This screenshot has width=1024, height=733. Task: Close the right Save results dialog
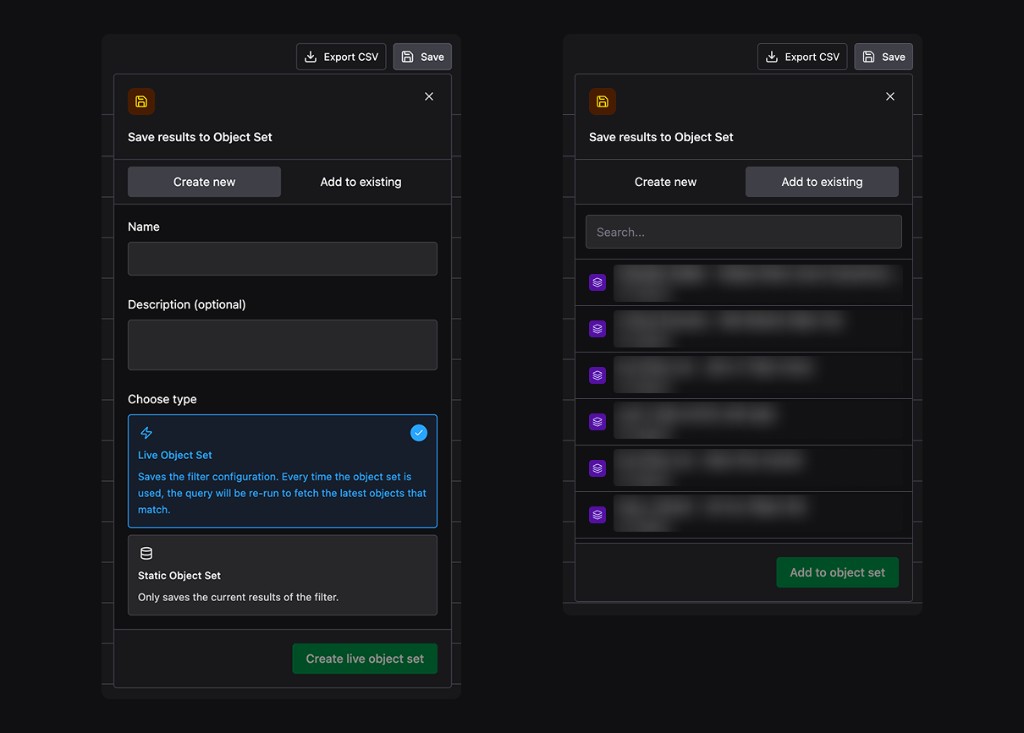point(890,97)
